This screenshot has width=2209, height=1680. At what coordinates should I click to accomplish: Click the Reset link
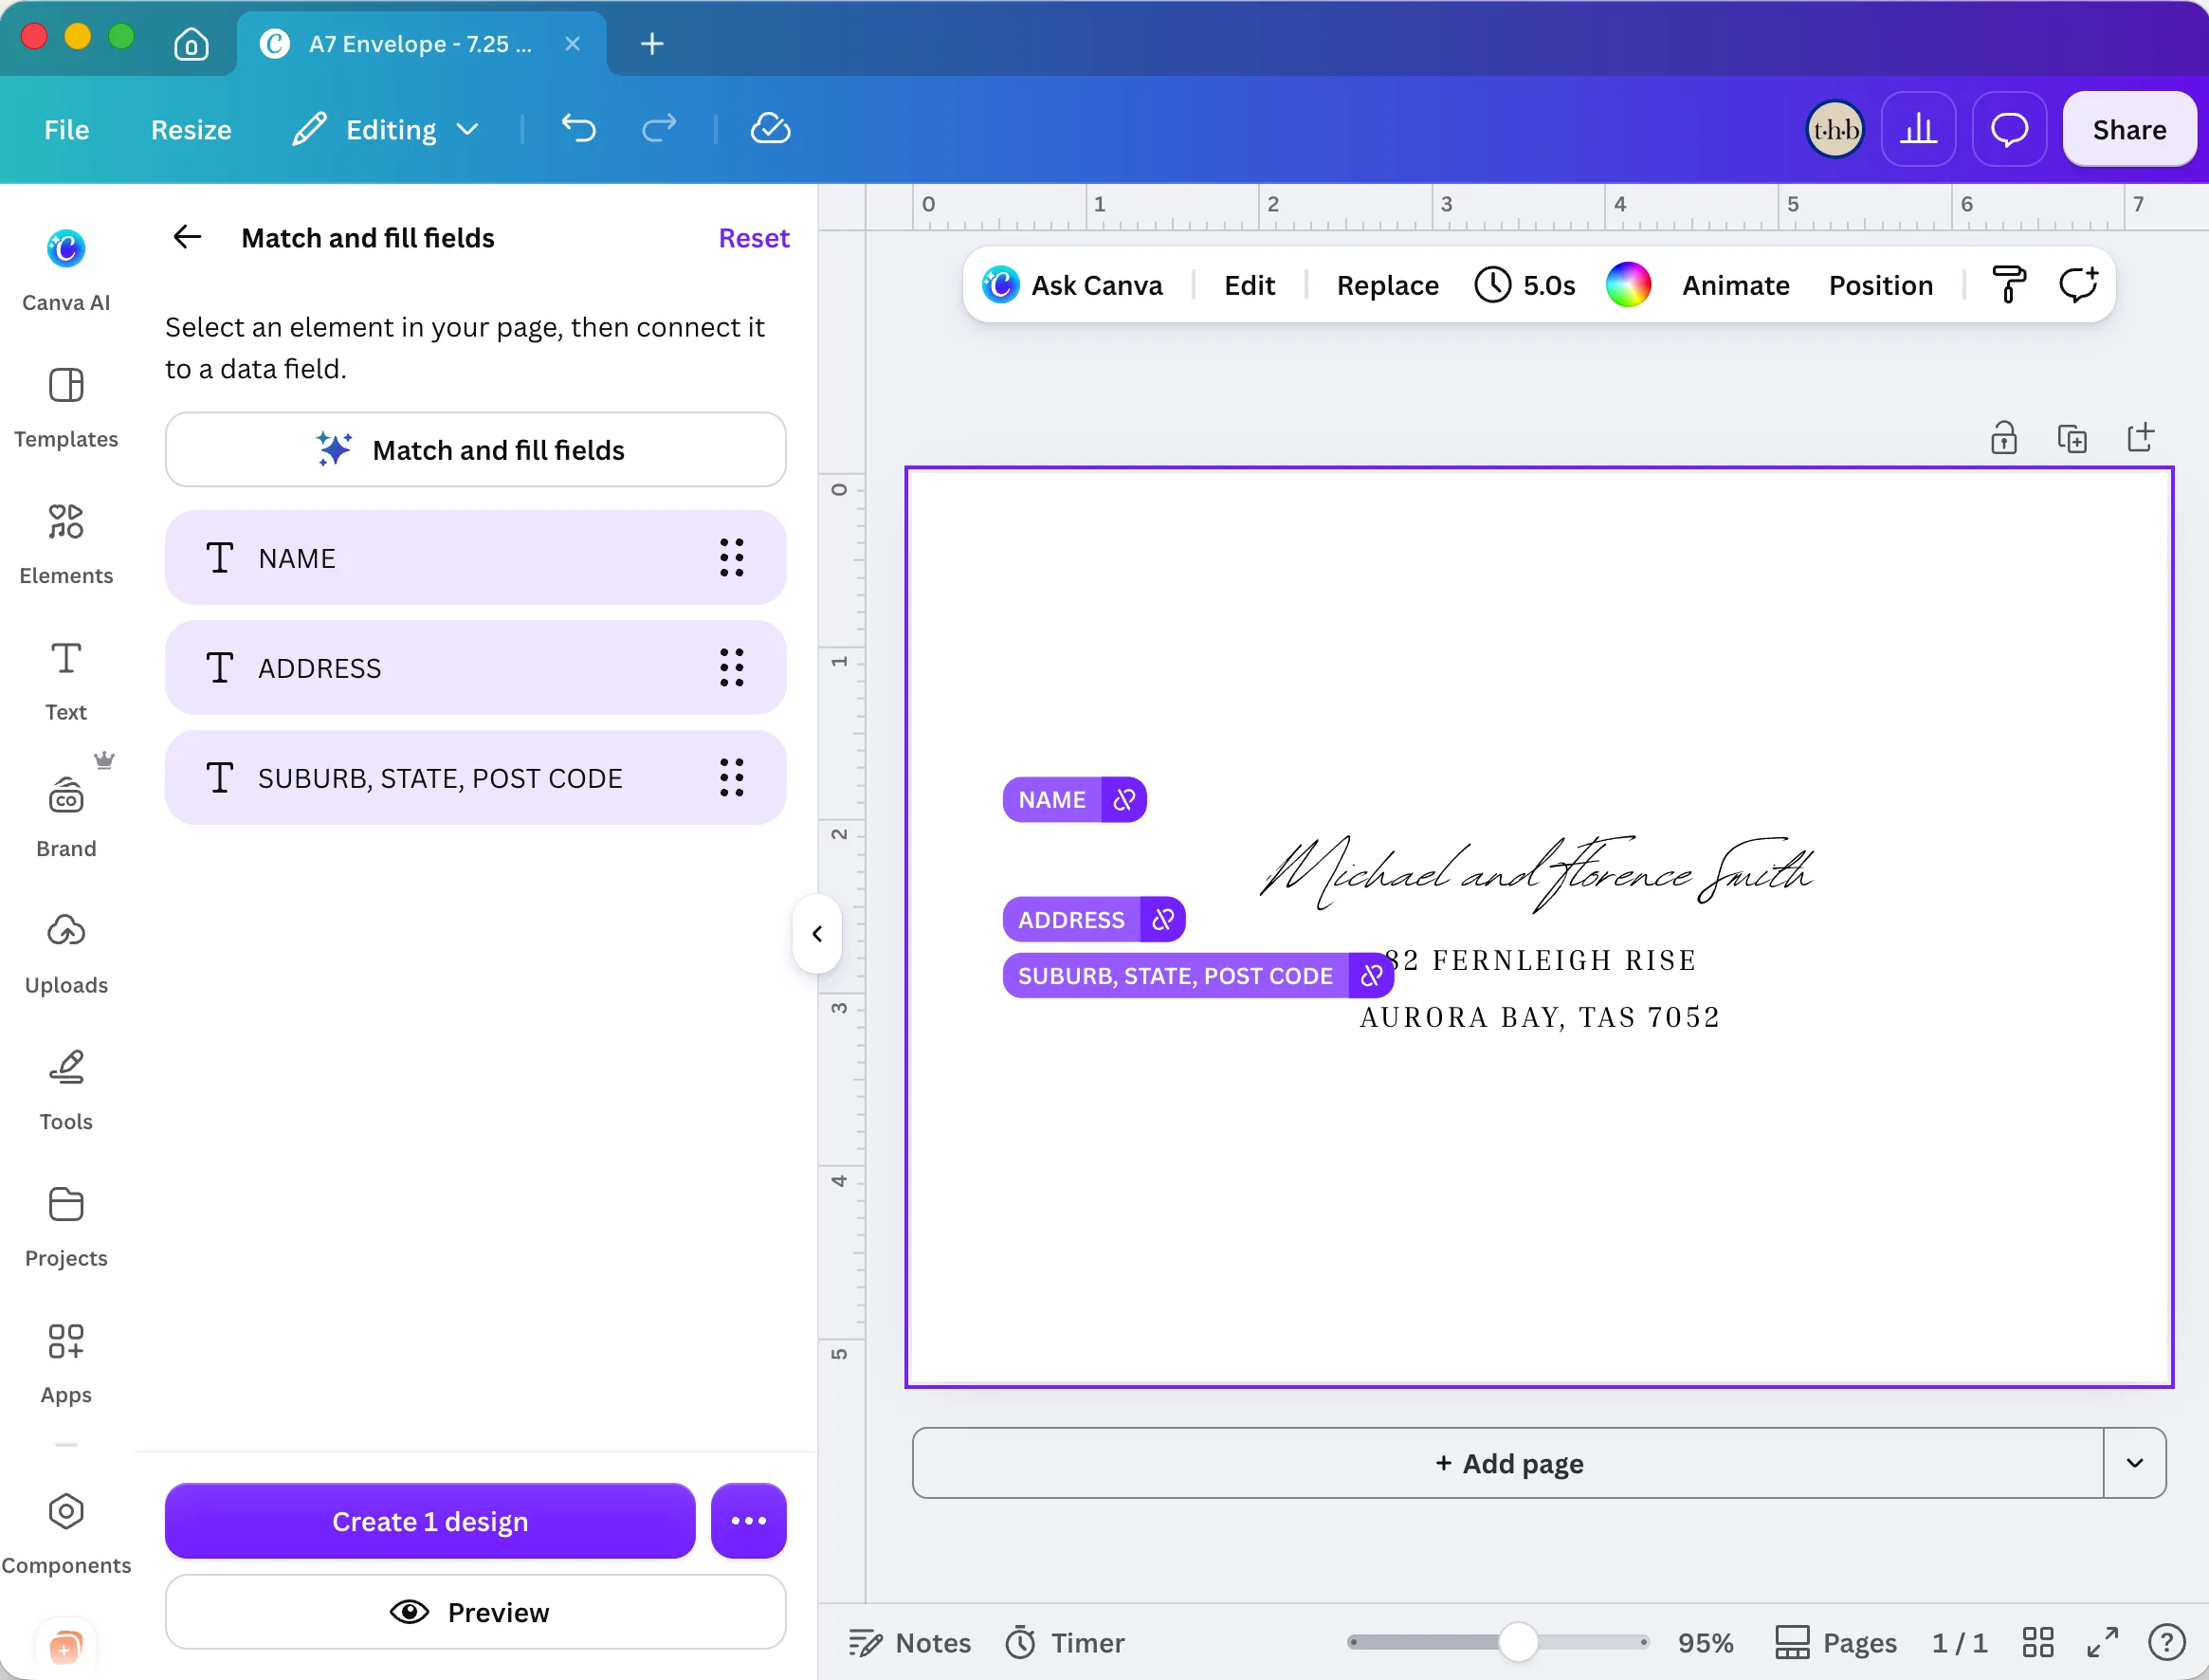point(754,237)
